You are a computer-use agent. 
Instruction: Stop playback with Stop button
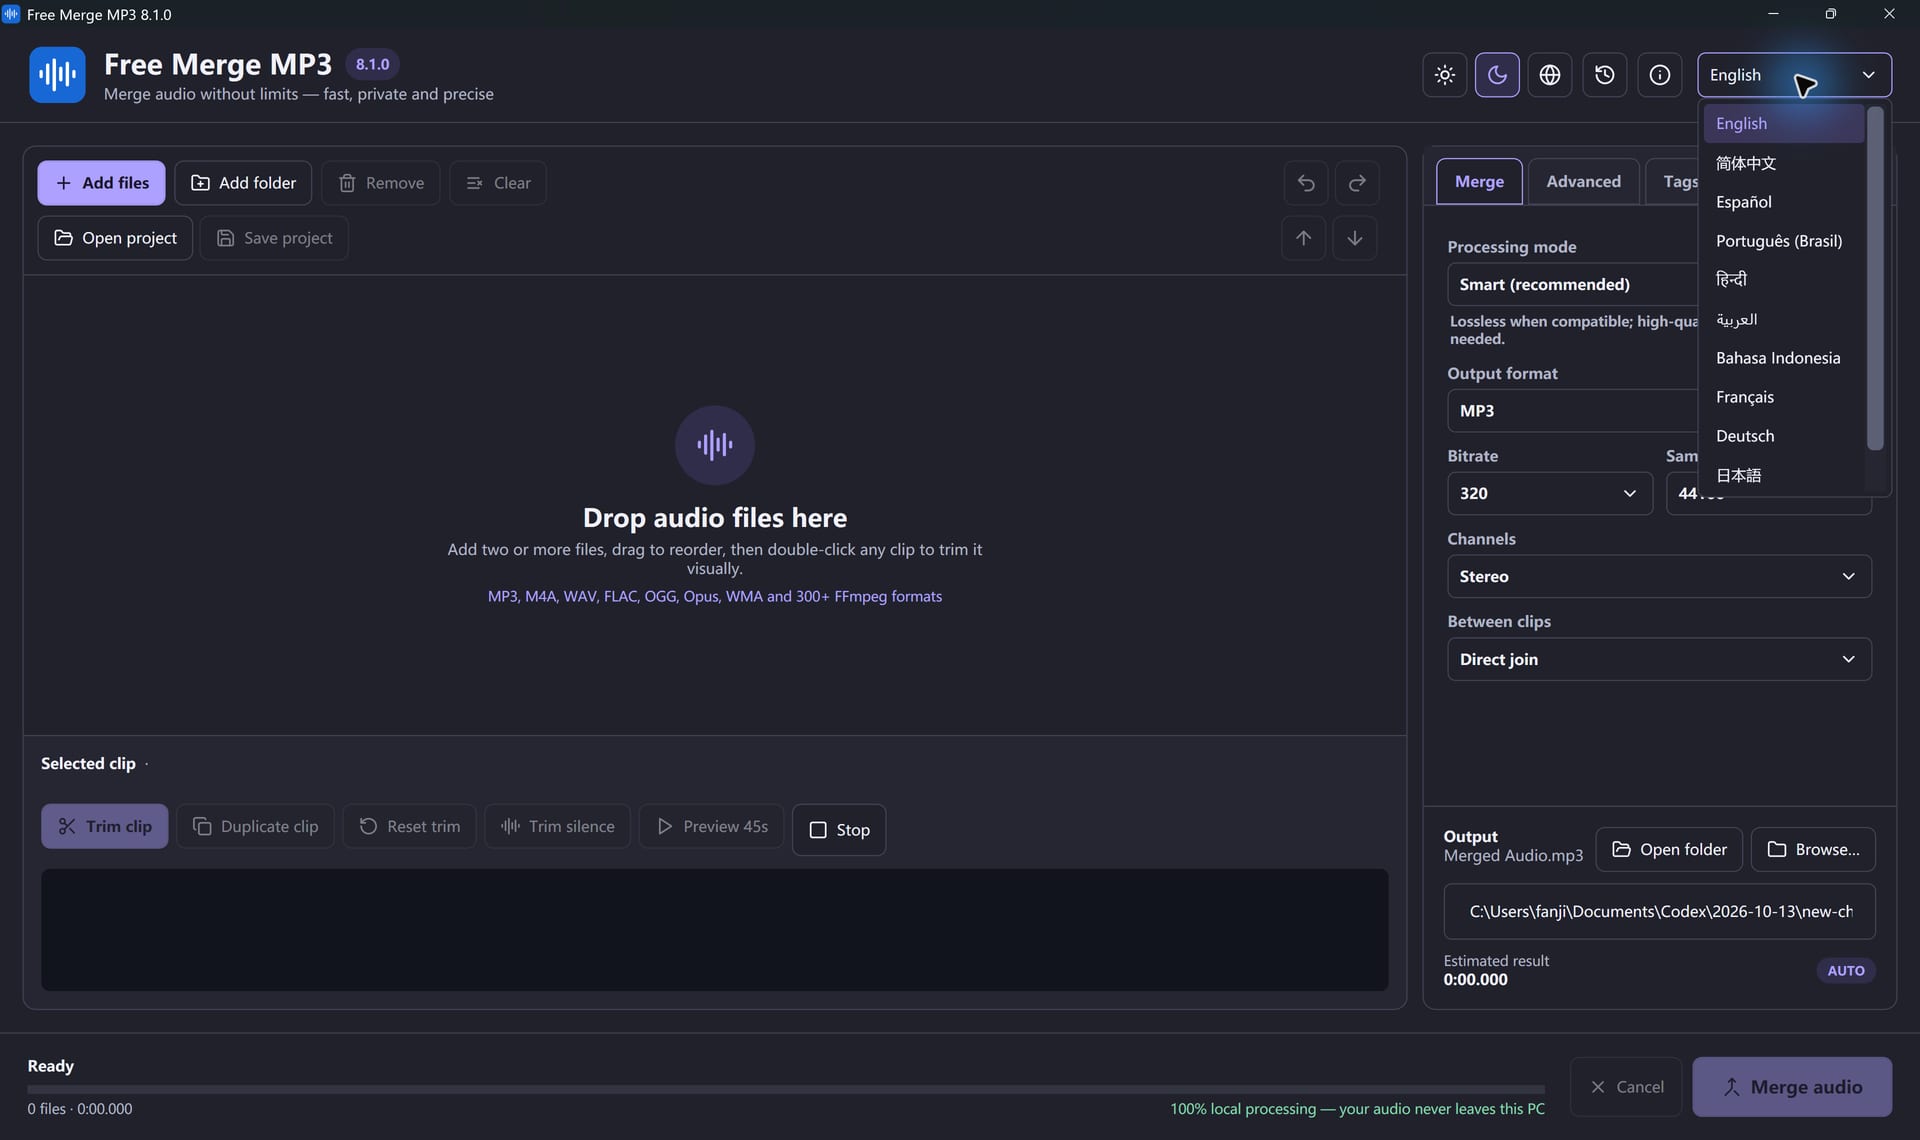point(839,830)
